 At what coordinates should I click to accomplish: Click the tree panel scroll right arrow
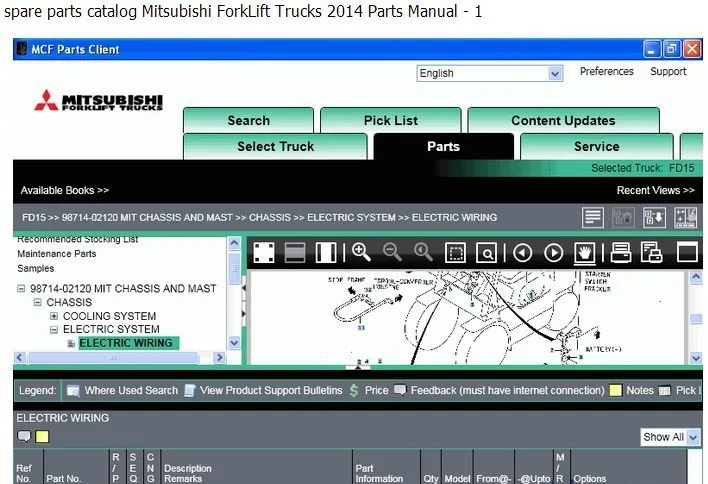click(219, 358)
